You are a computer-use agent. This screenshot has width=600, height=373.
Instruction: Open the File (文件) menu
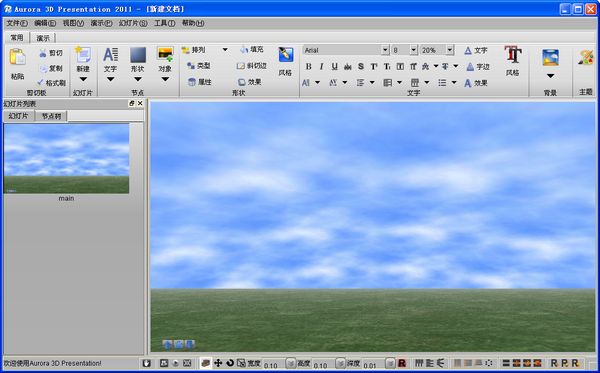click(x=17, y=23)
